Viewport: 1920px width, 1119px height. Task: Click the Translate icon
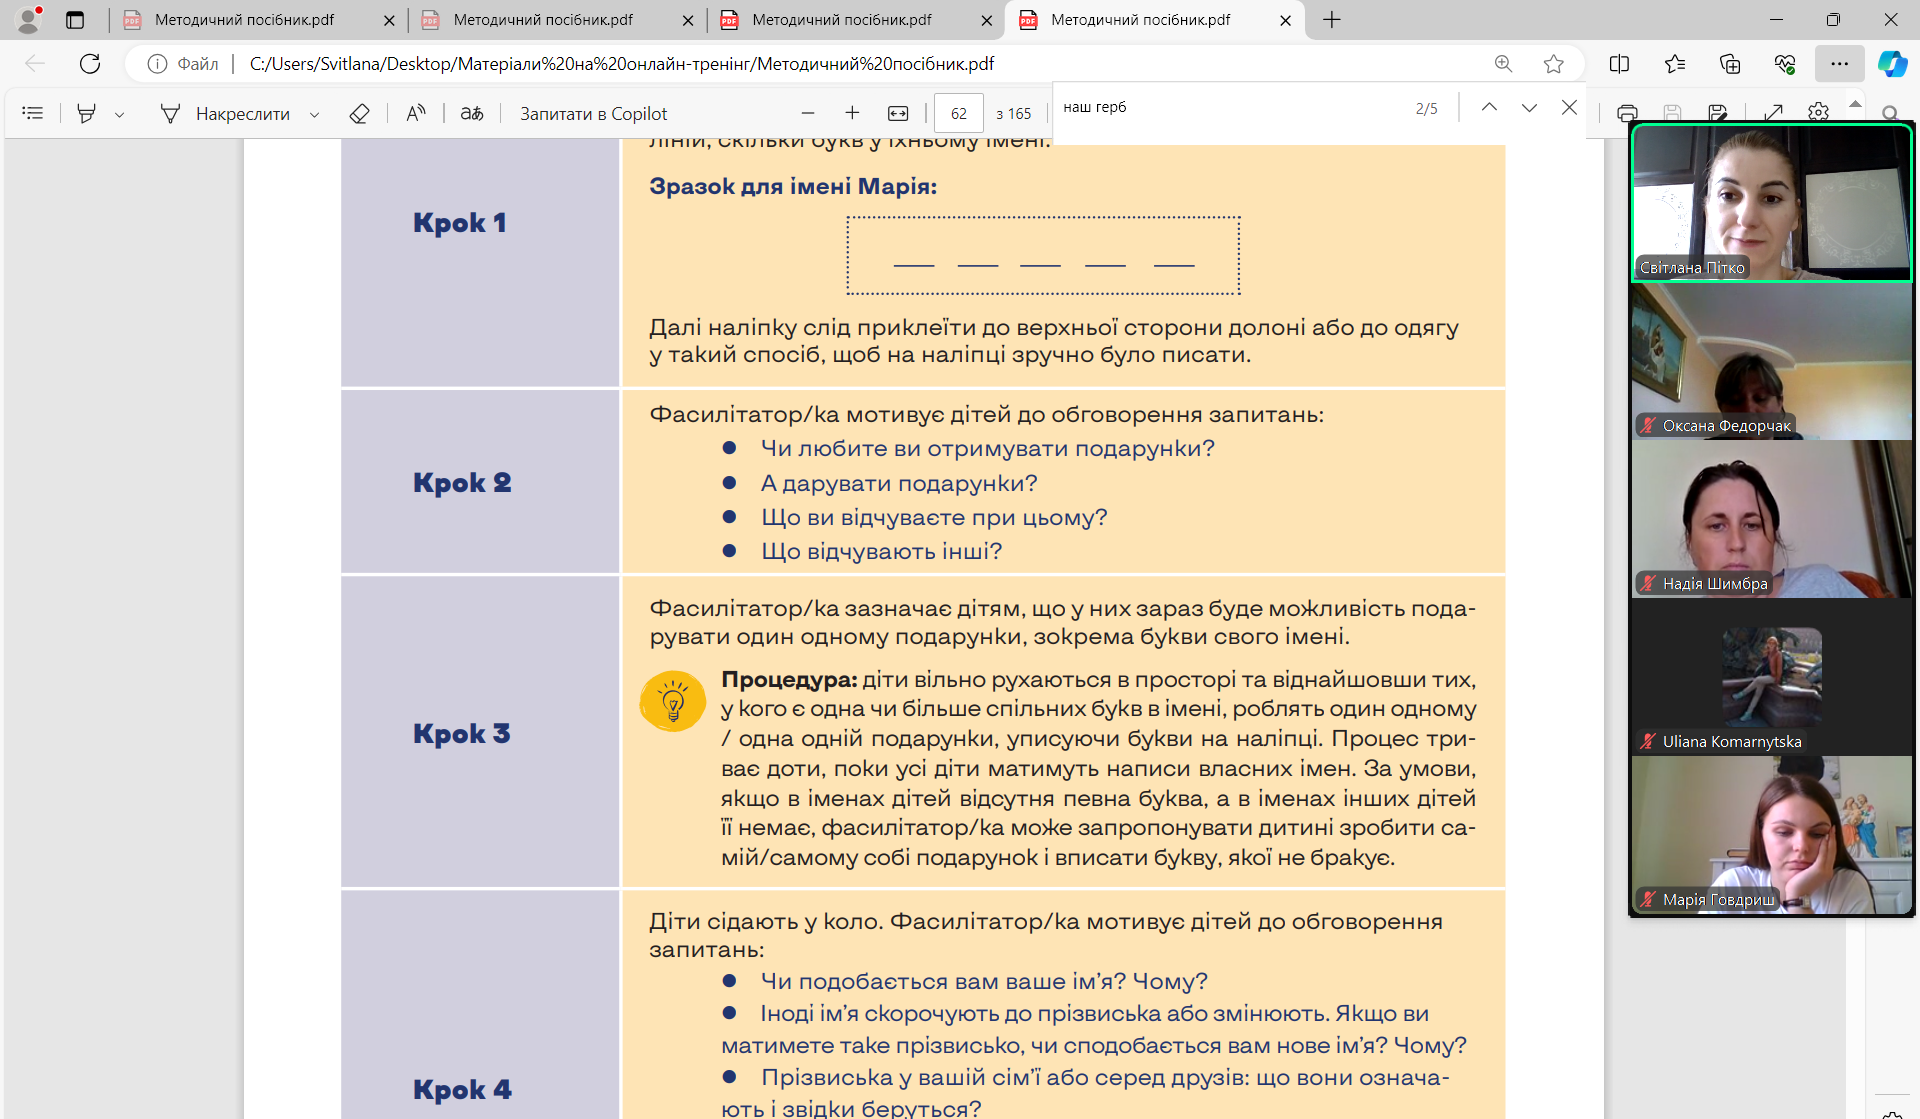click(472, 113)
